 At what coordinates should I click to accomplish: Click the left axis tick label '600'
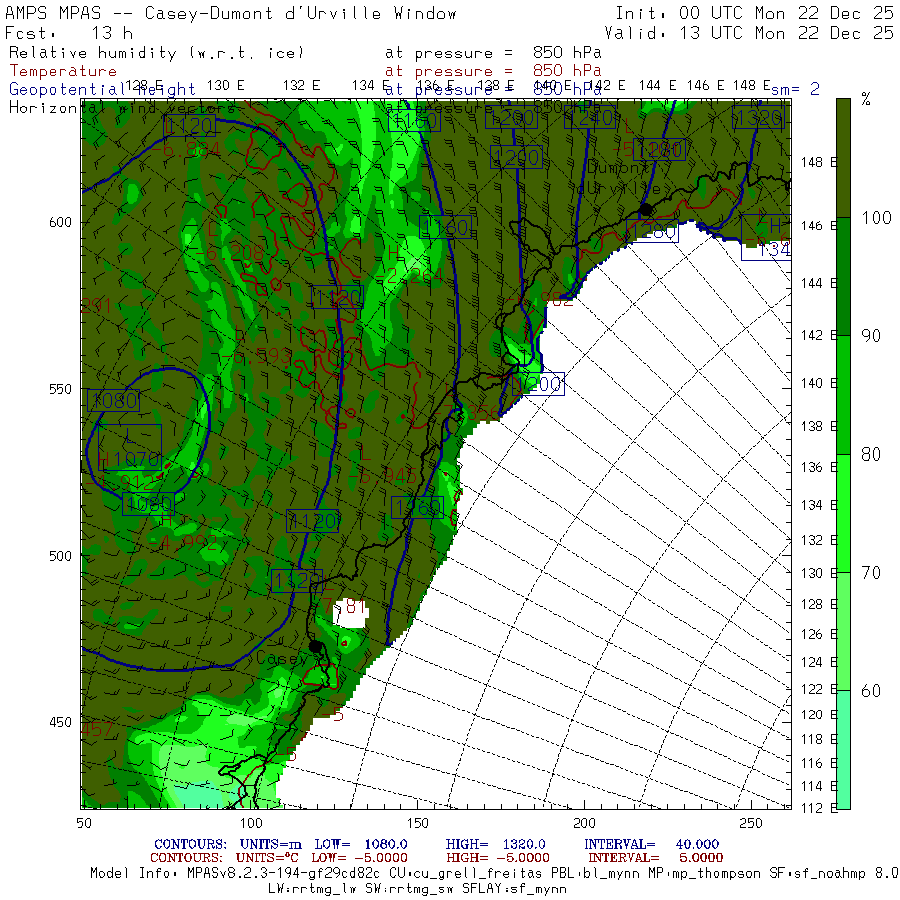tap(60, 222)
